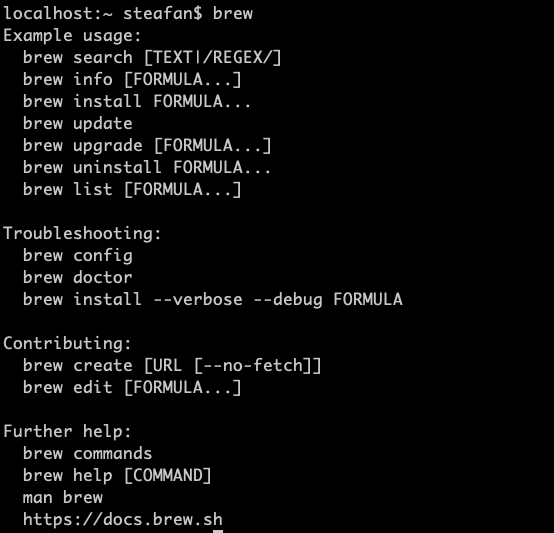Click the 'brew config' line

tap(78, 255)
